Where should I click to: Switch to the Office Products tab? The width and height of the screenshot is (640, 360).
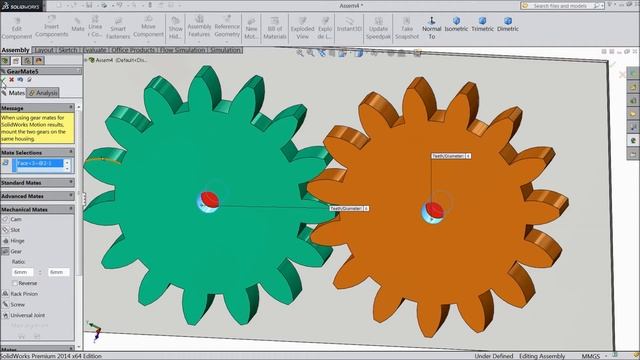(x=133, y=50)
